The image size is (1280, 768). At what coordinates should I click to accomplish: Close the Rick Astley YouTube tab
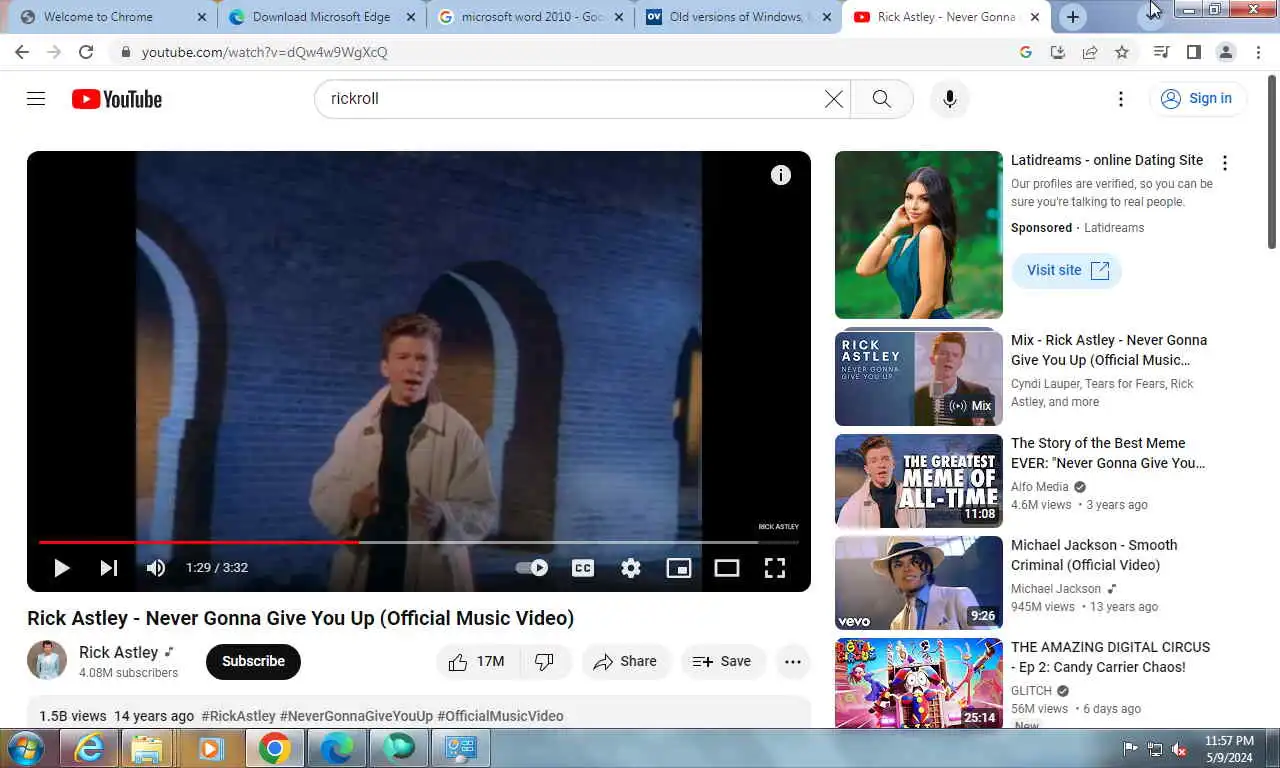coord(1034,17)
